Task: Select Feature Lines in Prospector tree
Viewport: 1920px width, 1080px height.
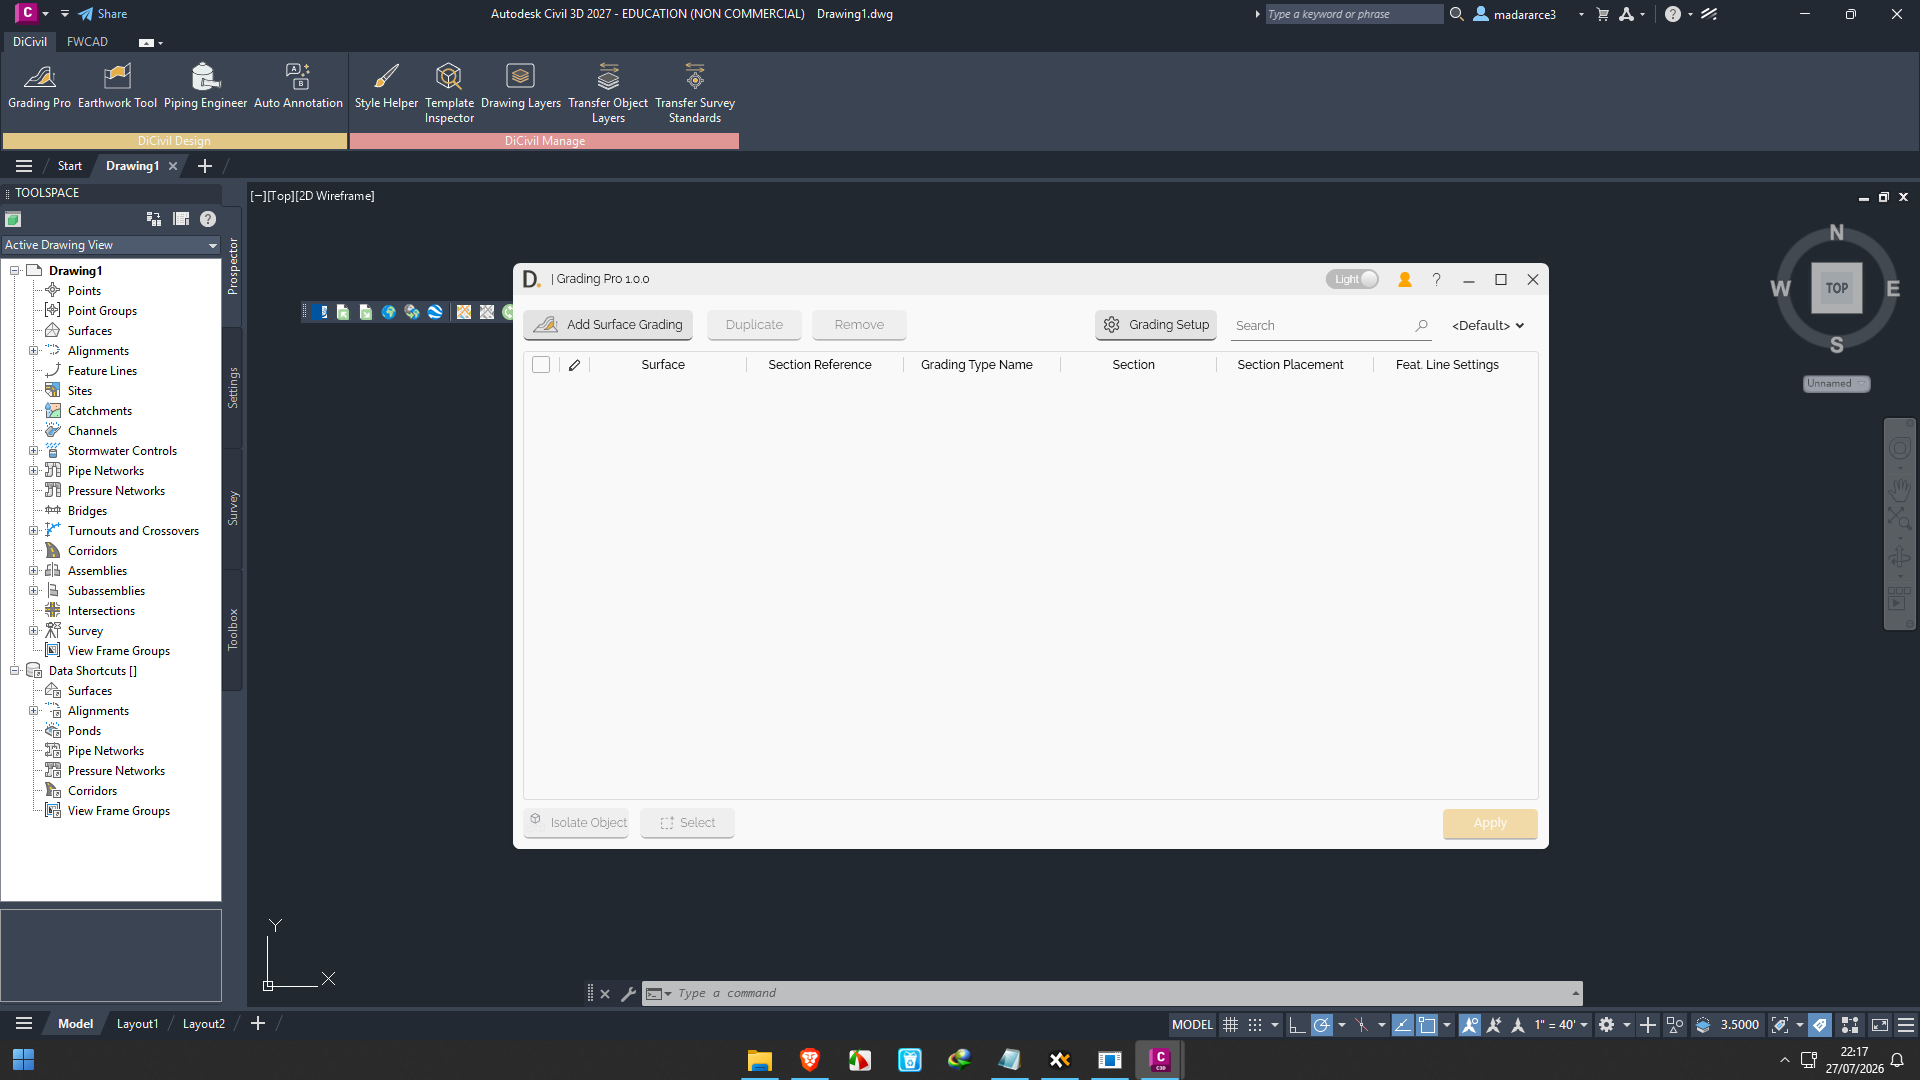Action: pos(102,371)
